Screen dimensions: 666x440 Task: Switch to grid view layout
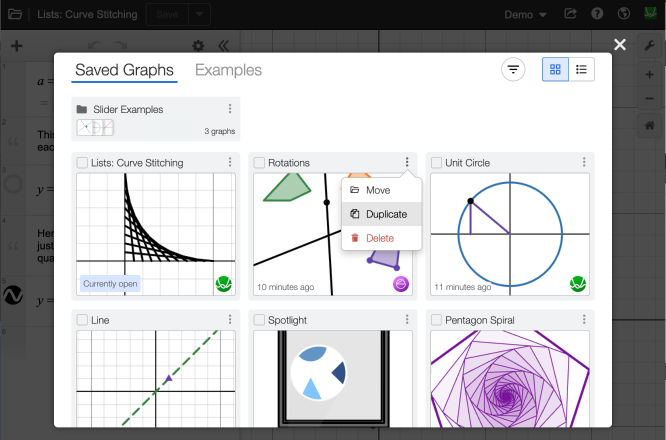(555, 70)
